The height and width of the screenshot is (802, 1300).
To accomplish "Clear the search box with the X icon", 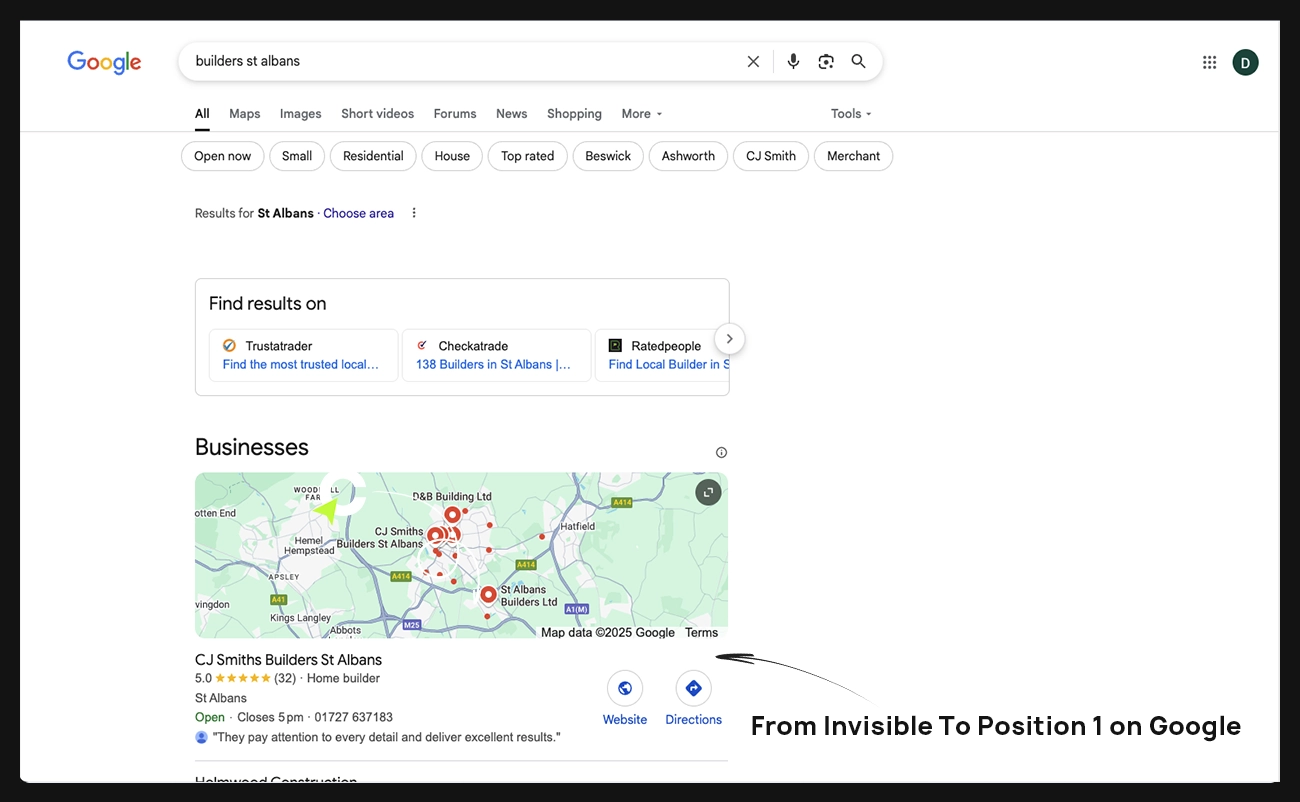I will (753, 62).
